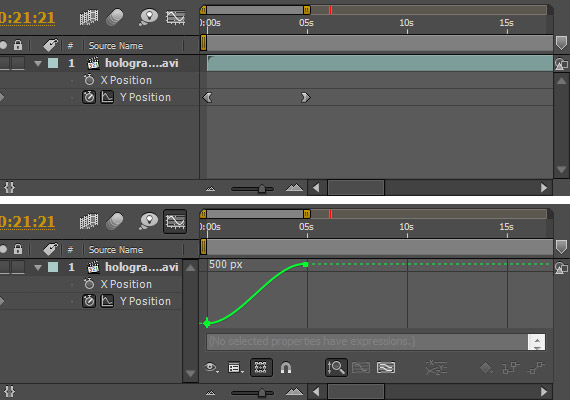Click the expression text field in graph editor
The height and width of the screenshot is (400, 570).
click(x=367, y=341)
